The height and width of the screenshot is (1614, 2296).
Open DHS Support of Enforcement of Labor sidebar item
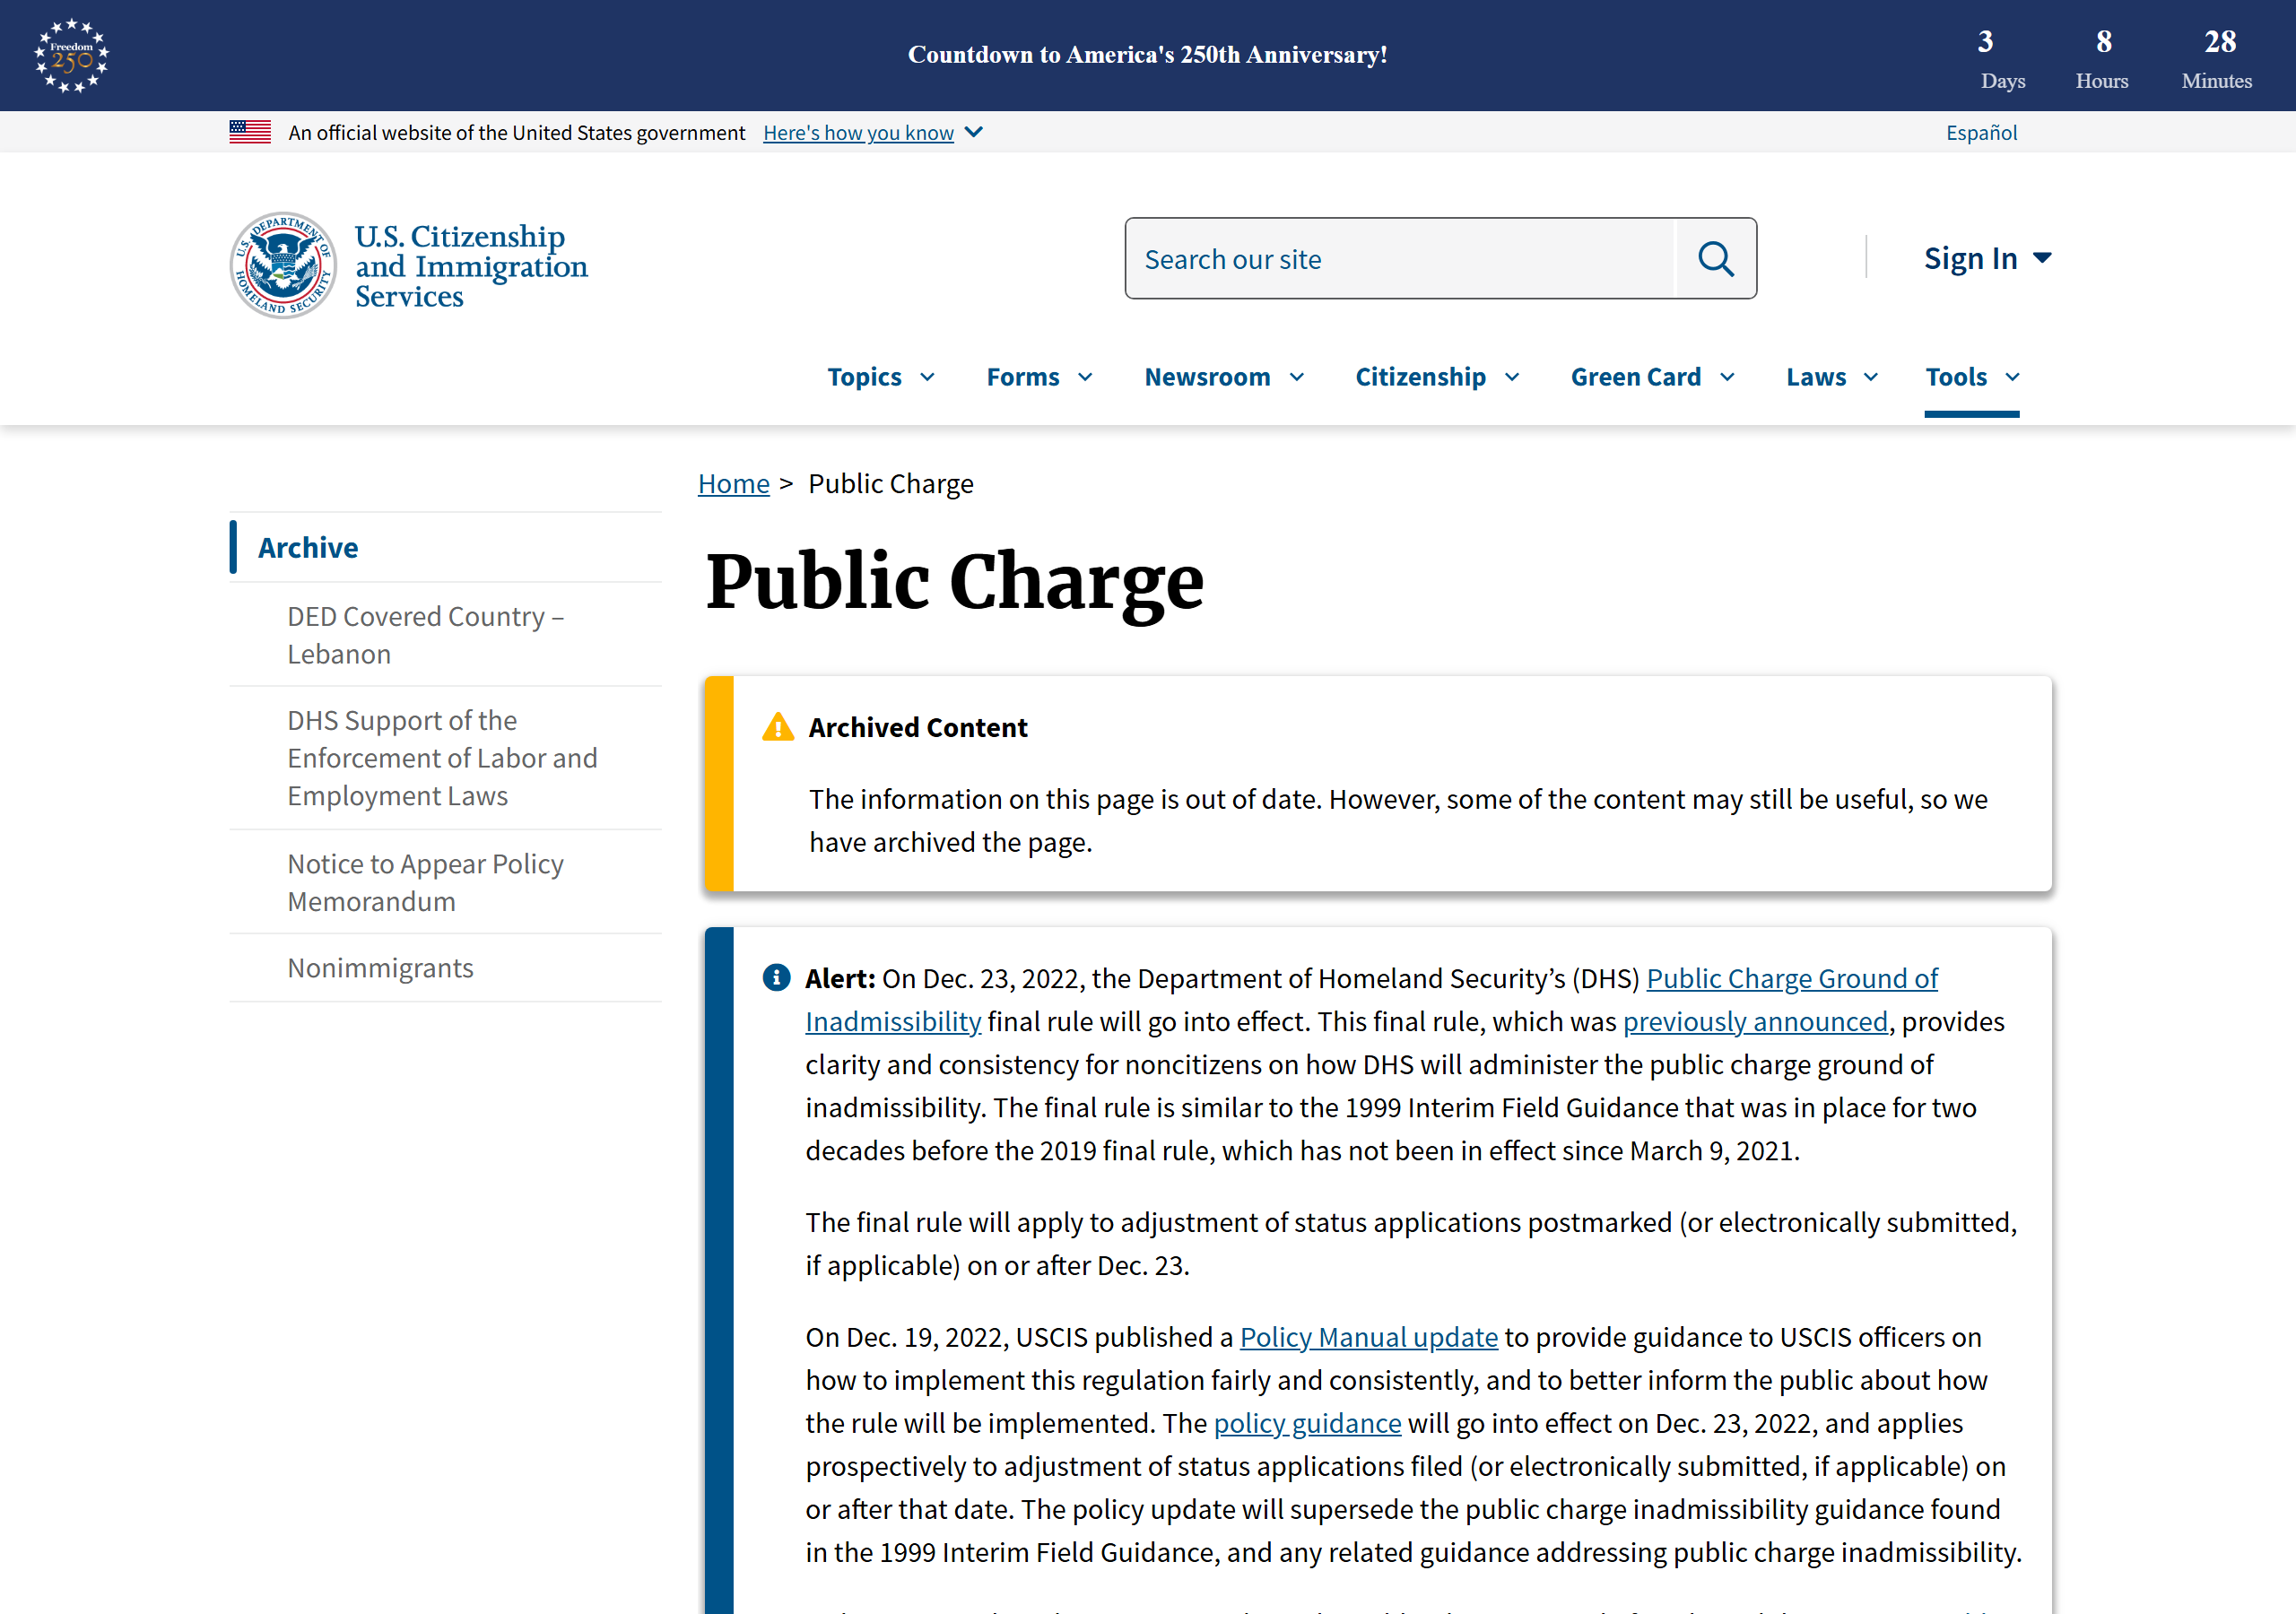click(442, 758)
